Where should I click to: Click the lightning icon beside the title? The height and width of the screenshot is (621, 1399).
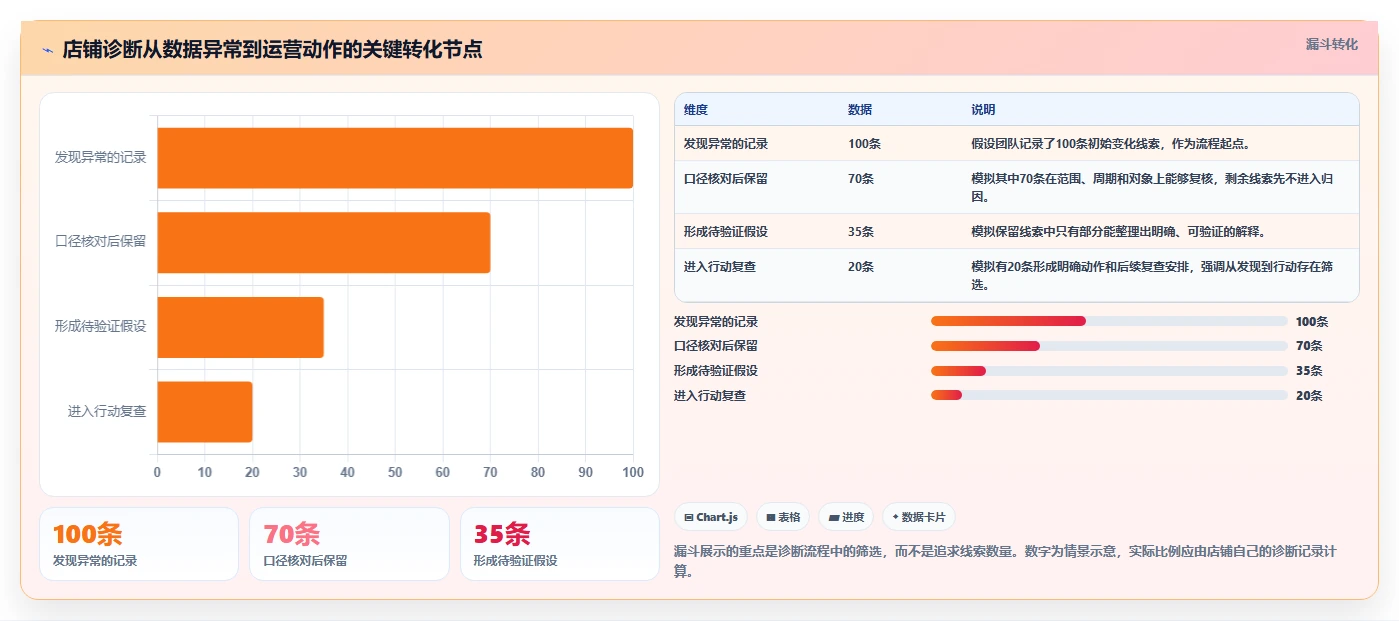(x=47, y=50)
